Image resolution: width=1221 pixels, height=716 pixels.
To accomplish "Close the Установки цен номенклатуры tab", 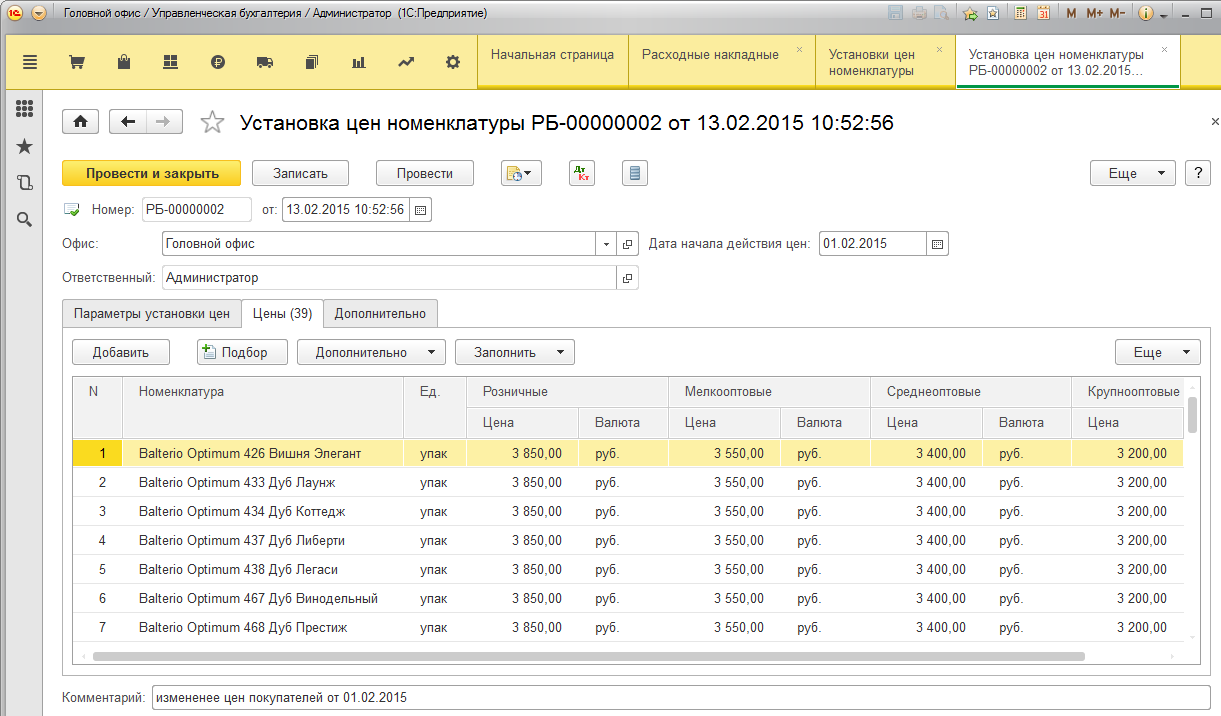I will (x=939, y=50).
